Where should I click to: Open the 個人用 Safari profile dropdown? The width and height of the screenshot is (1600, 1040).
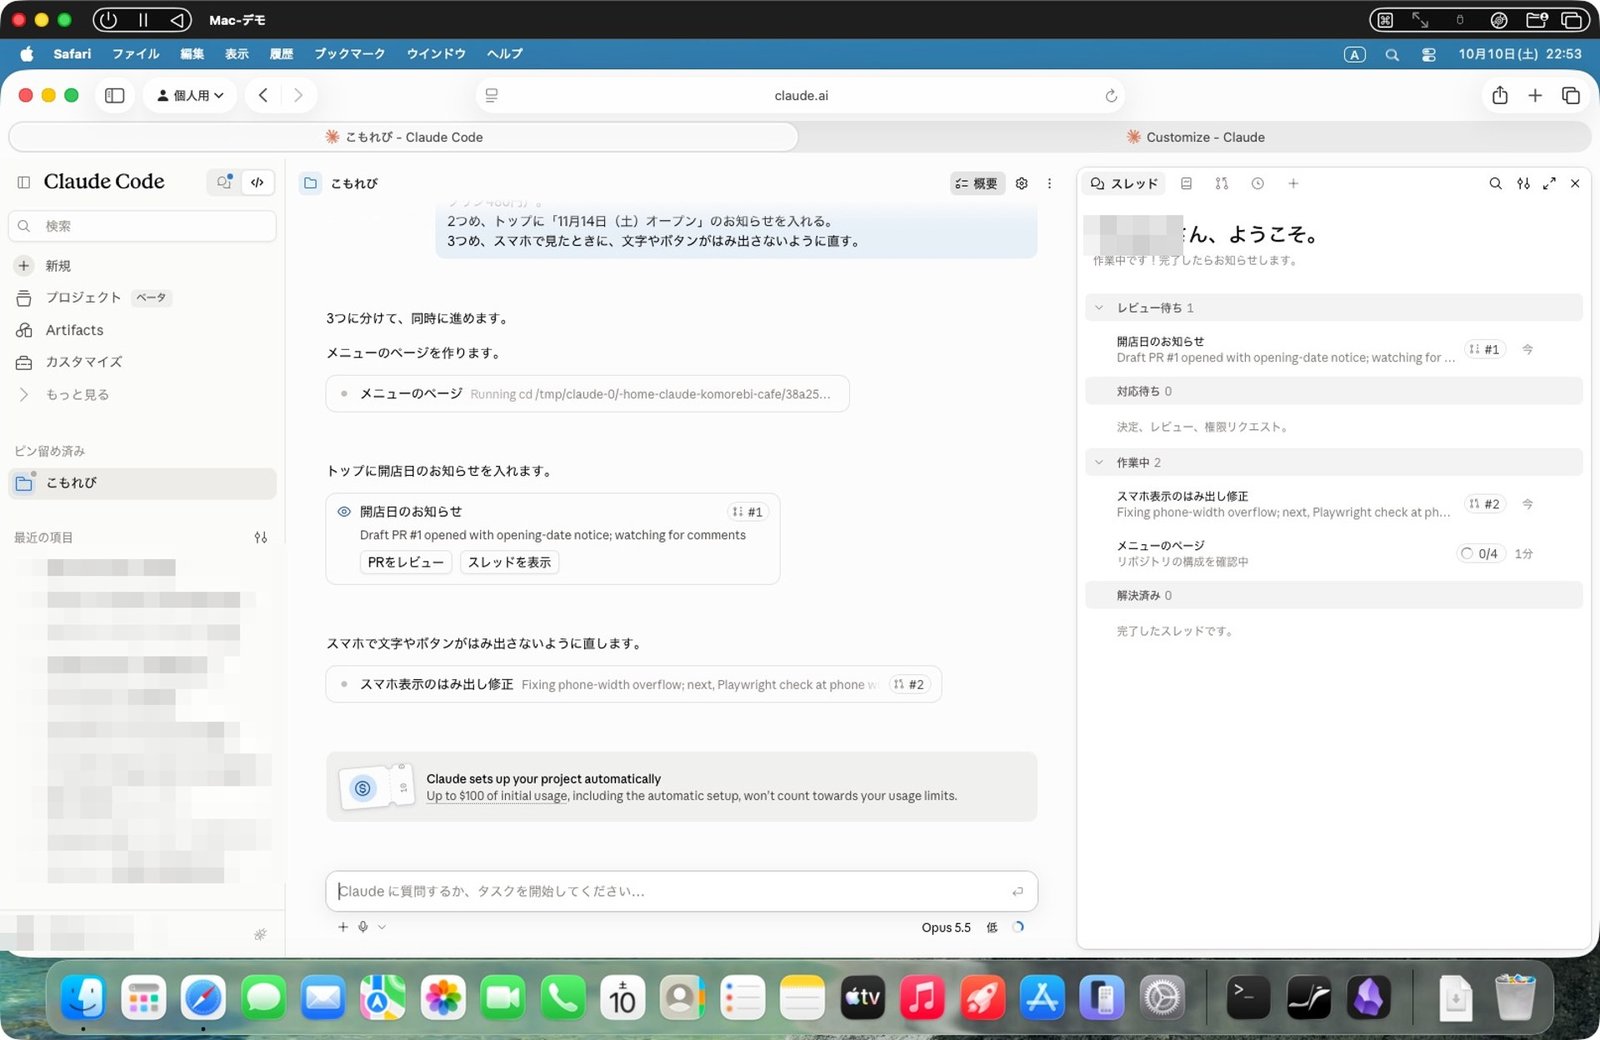(x=191, y=95)
